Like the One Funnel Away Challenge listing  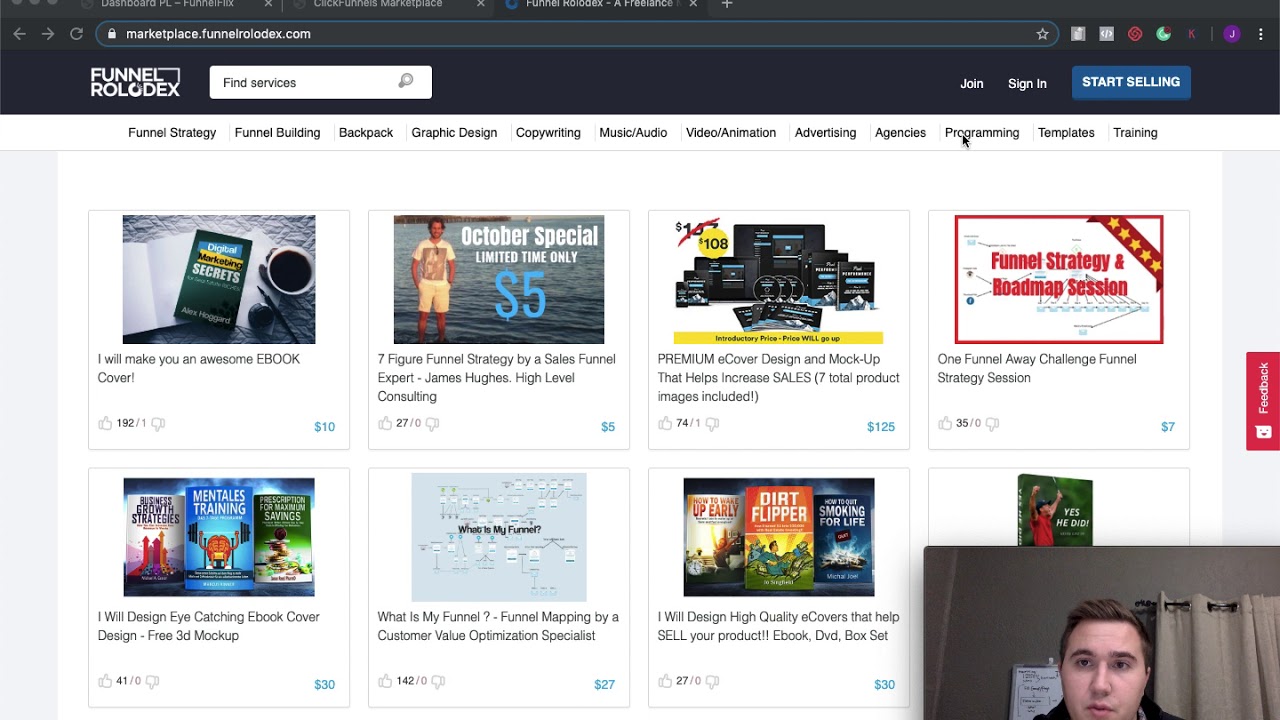coord(945,423)
